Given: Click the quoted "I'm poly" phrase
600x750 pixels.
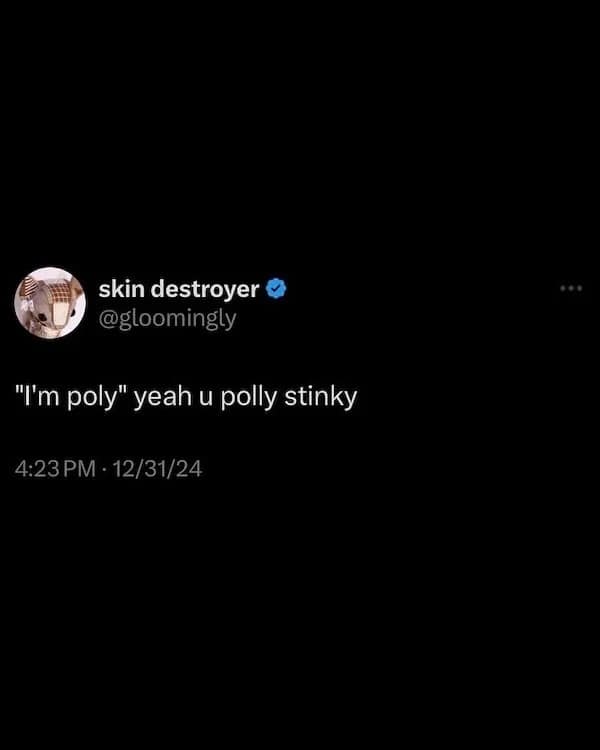Looking at the screenshot, I should pyautogui.click(x=71, y=397).
